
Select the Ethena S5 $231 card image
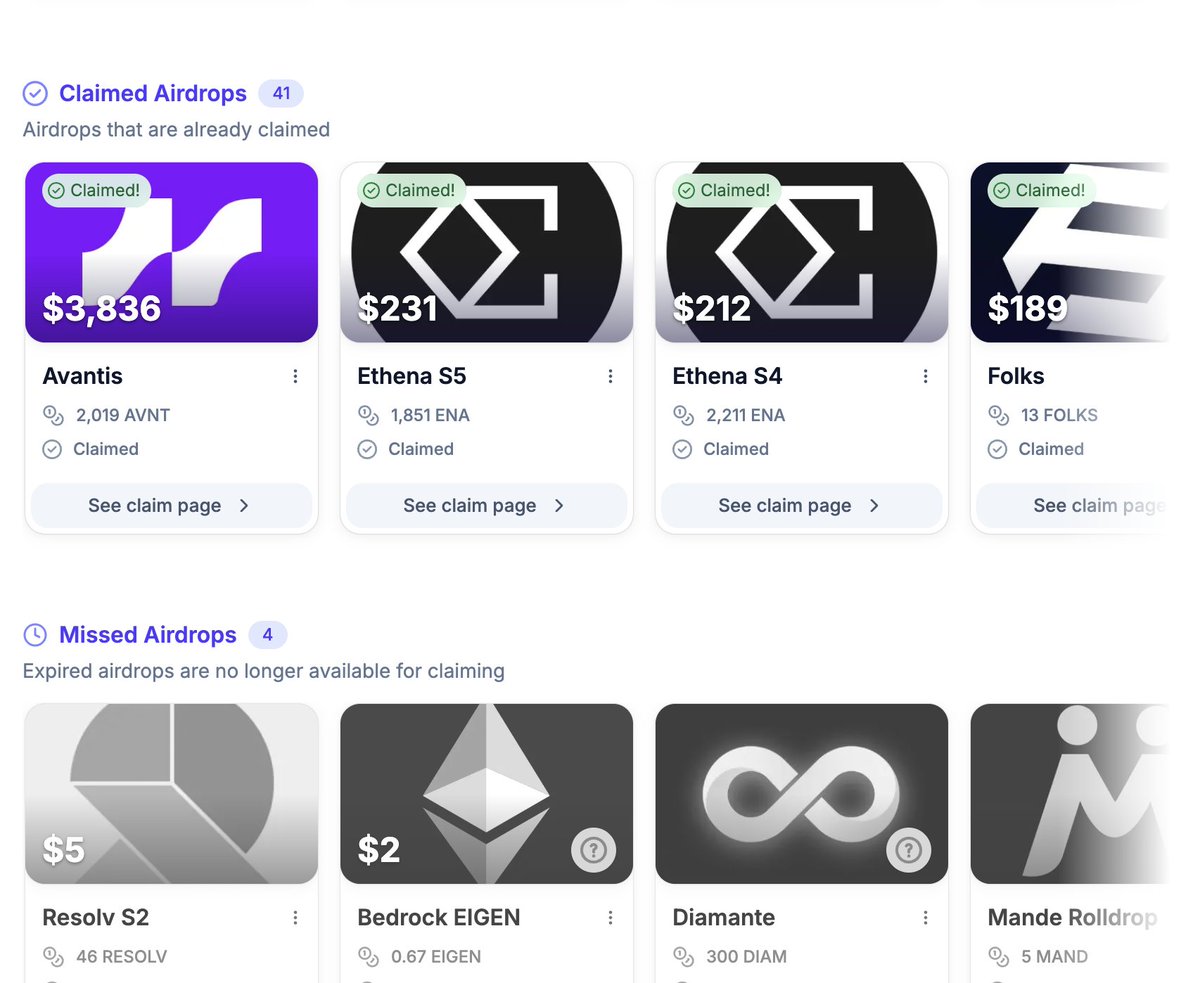coord(486,252)
